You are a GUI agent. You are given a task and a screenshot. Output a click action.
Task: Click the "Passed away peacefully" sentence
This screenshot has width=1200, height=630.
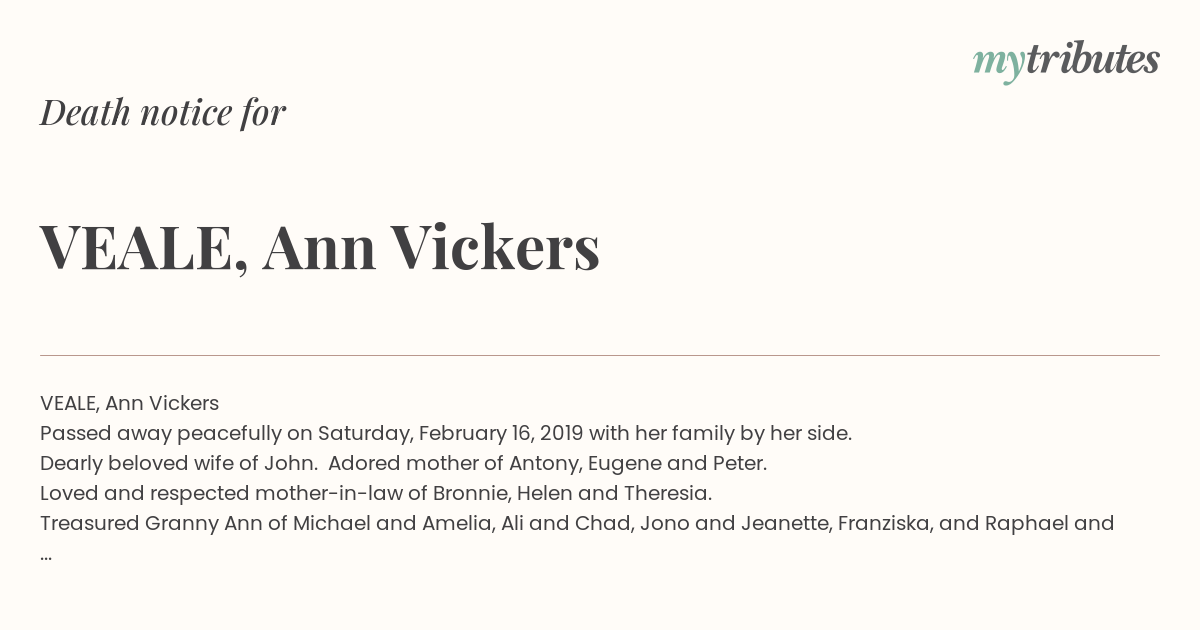(446, 433)
